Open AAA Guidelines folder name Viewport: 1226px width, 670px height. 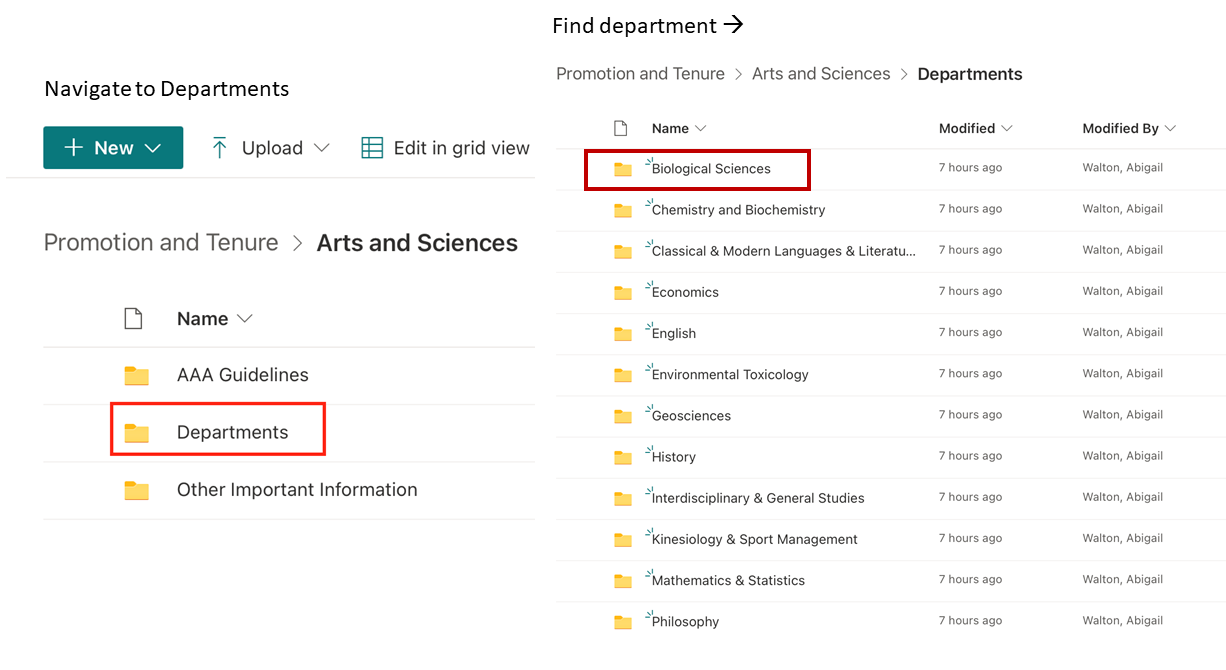[x=243, y=375]
